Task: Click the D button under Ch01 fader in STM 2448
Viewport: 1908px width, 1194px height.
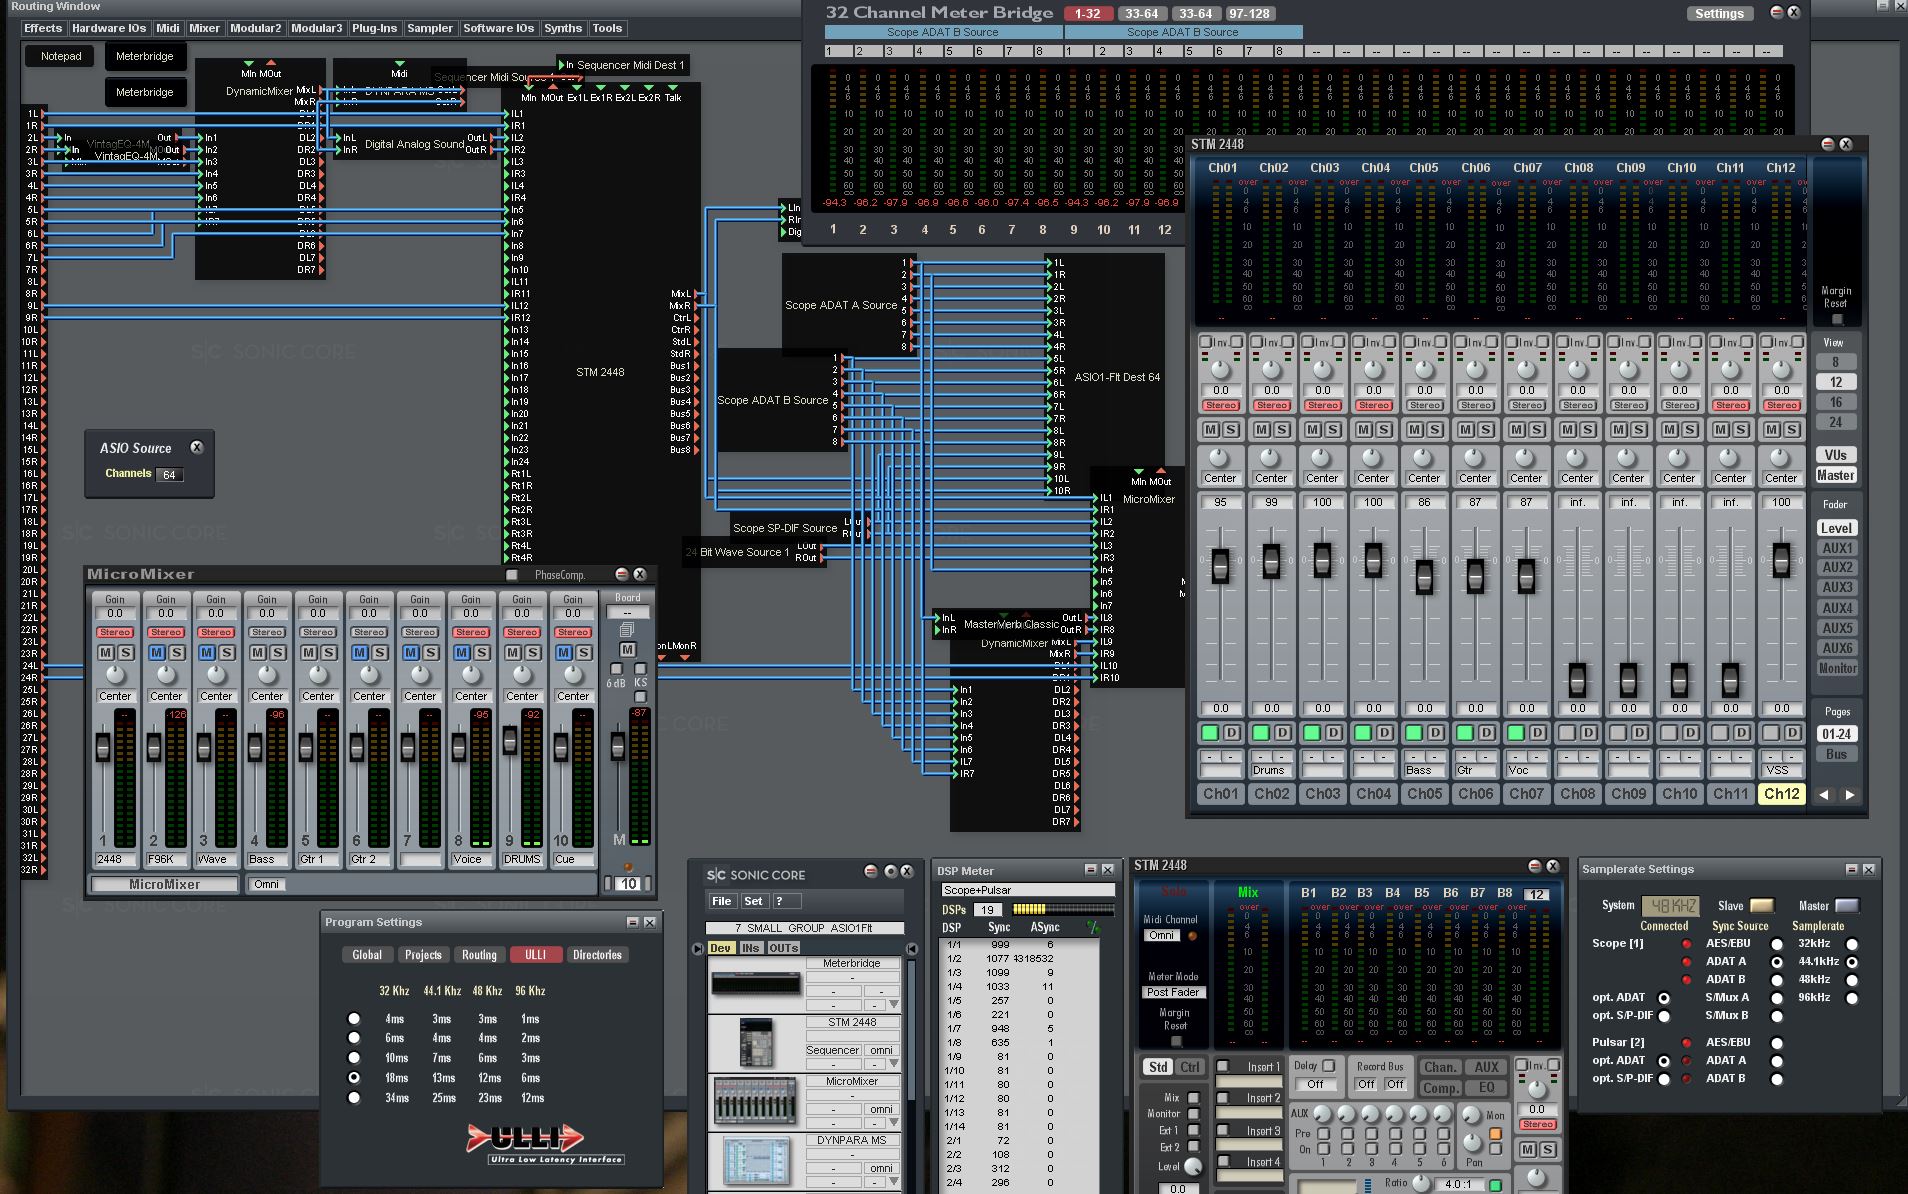Action: click(x=1231, y=733)
